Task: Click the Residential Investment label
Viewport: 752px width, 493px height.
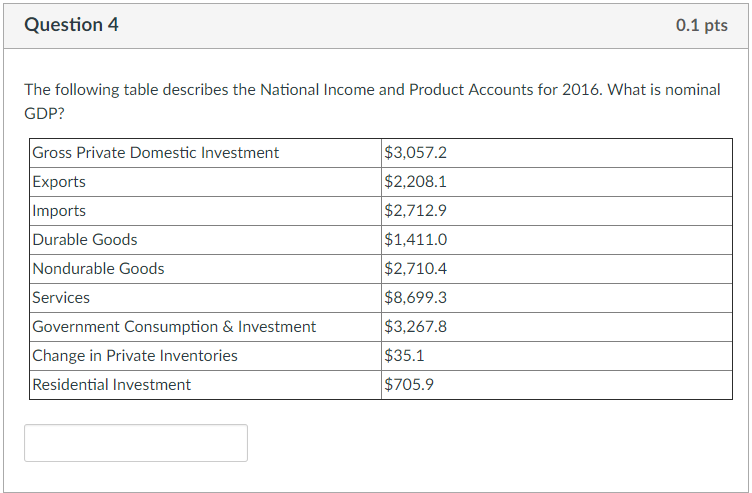Action: (111, 385)
